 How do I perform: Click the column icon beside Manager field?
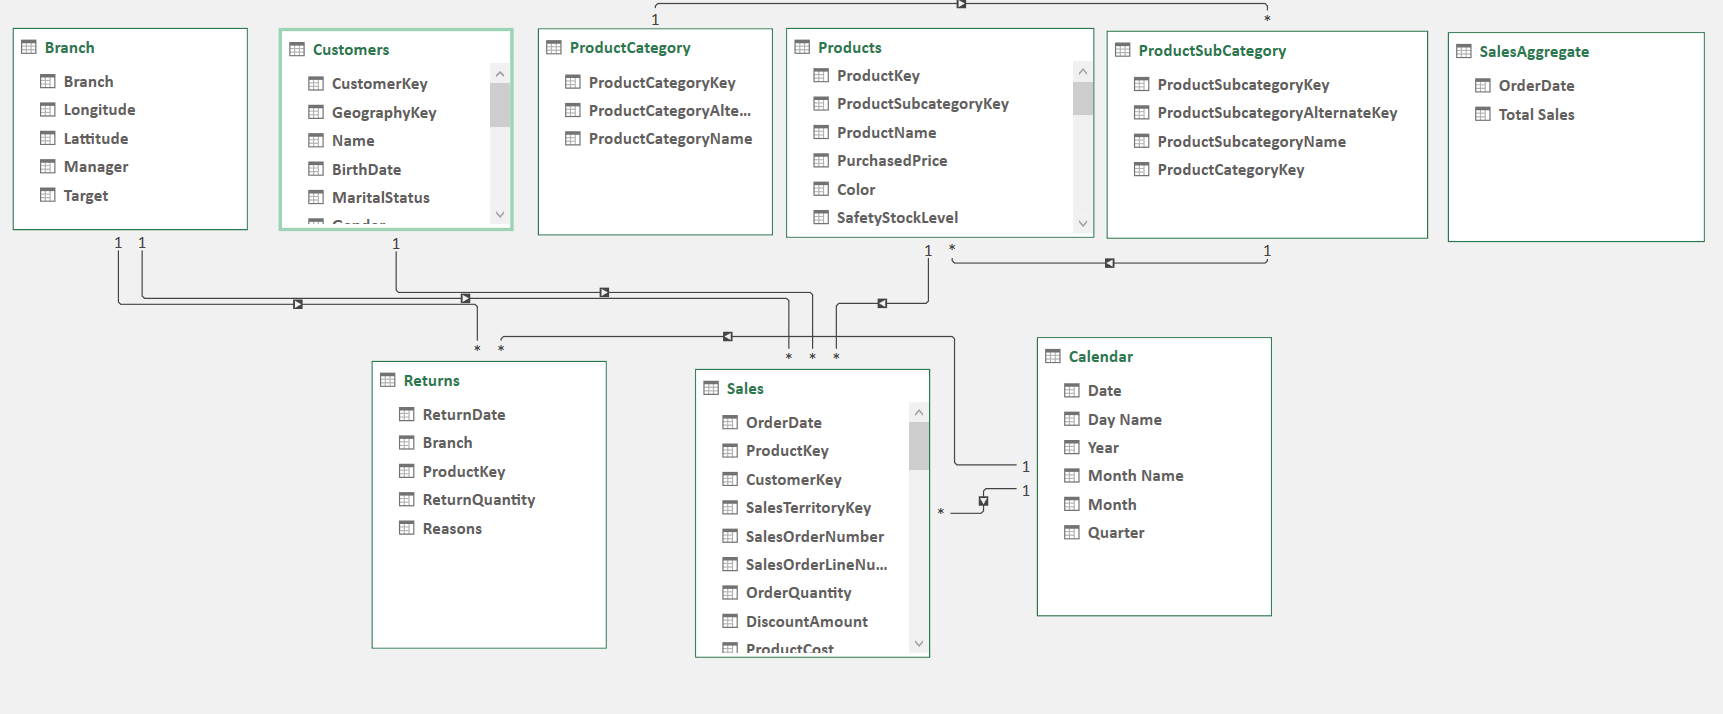click(x=47, y=166)
